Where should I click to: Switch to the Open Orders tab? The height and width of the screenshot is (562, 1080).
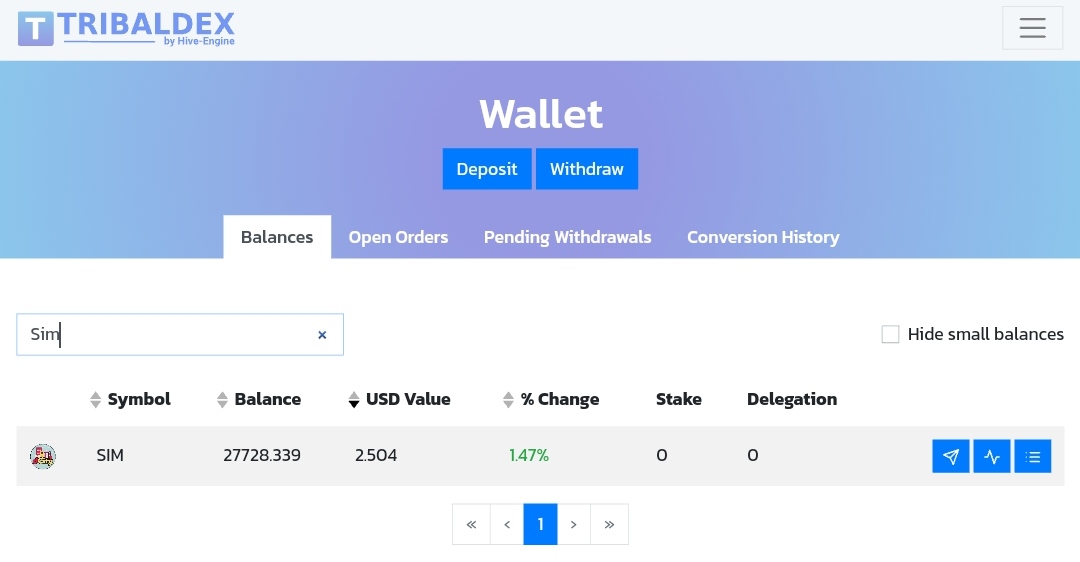click(x=398, y=237)
